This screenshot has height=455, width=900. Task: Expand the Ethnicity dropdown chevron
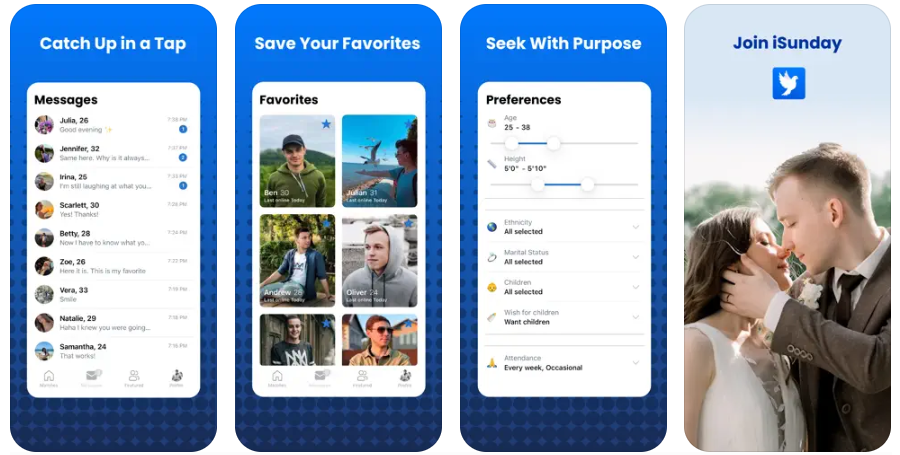(x=635, y=227)
